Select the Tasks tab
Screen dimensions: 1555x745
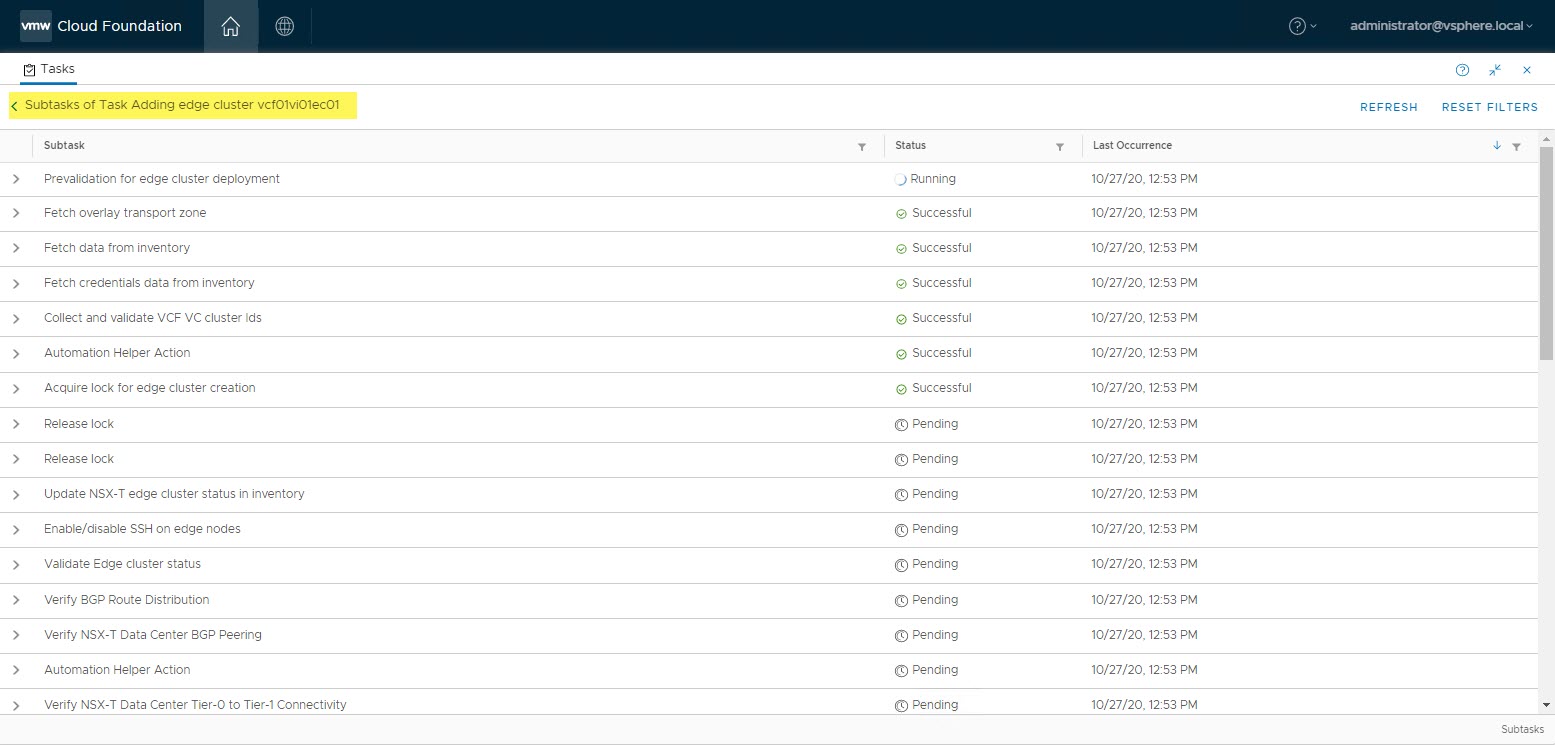tap(49, 69)
